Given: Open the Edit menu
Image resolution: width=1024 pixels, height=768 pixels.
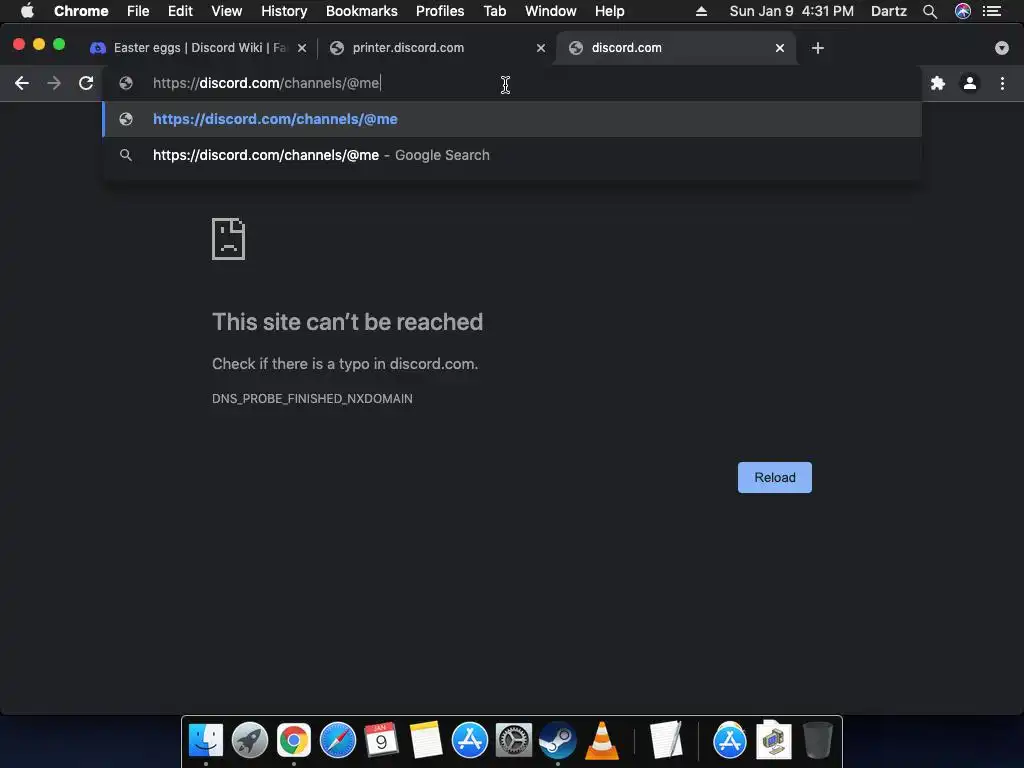Looking at the screenshot, I should coord(180,11).
